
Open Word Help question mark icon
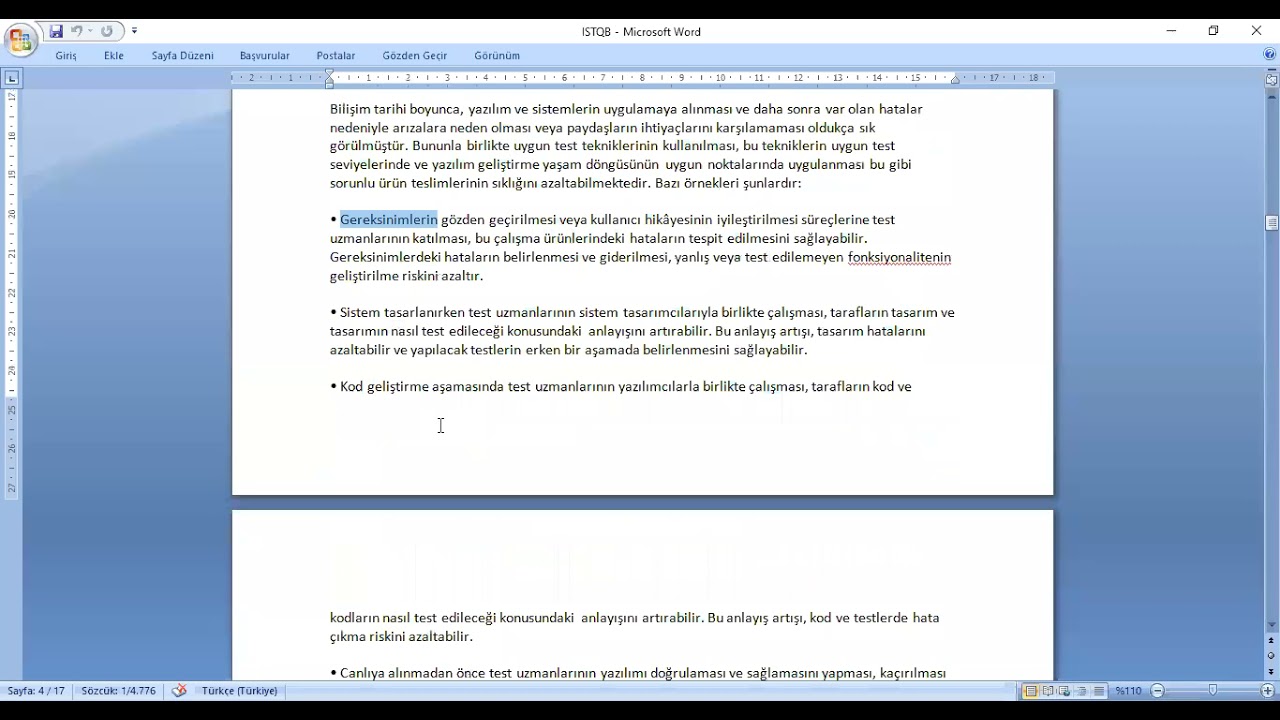(1269, 55)
